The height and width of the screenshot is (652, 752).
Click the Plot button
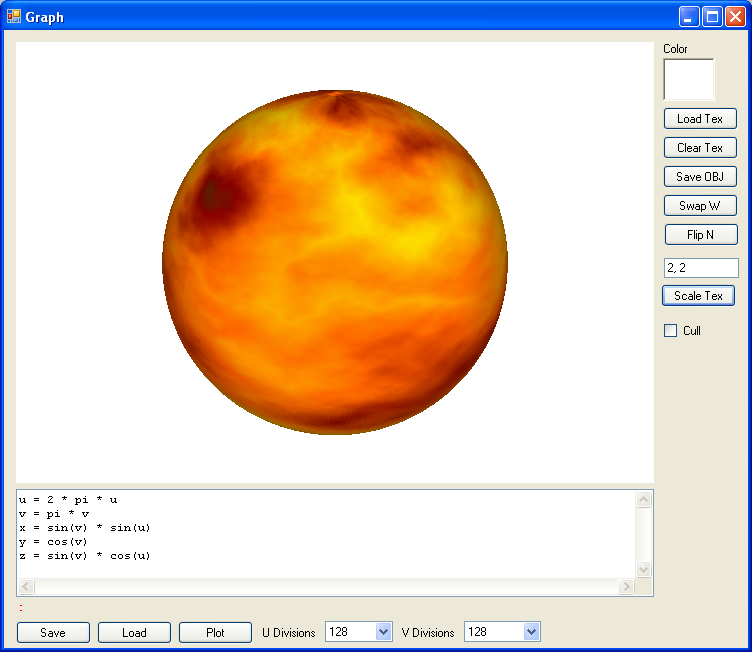click(x=215, y=633)
